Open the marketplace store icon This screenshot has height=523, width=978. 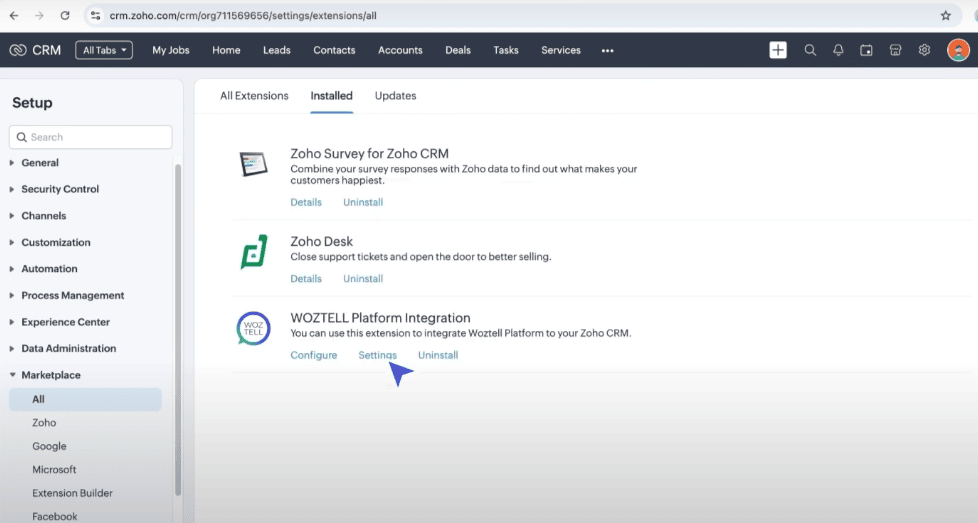[895, 50]
